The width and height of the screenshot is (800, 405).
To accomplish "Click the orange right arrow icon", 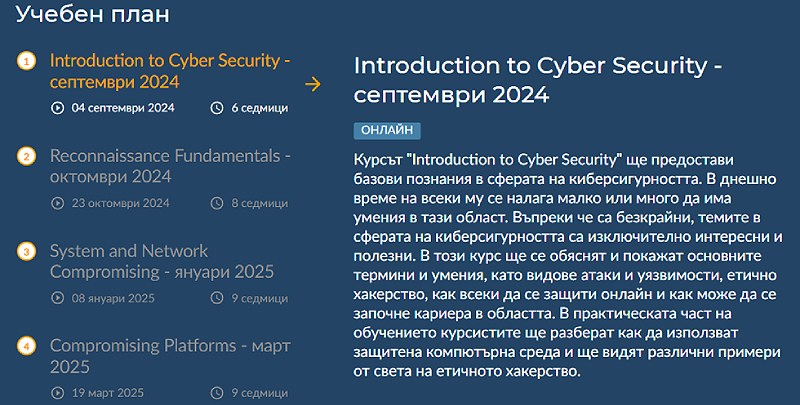I will click(x=313, y=84).
